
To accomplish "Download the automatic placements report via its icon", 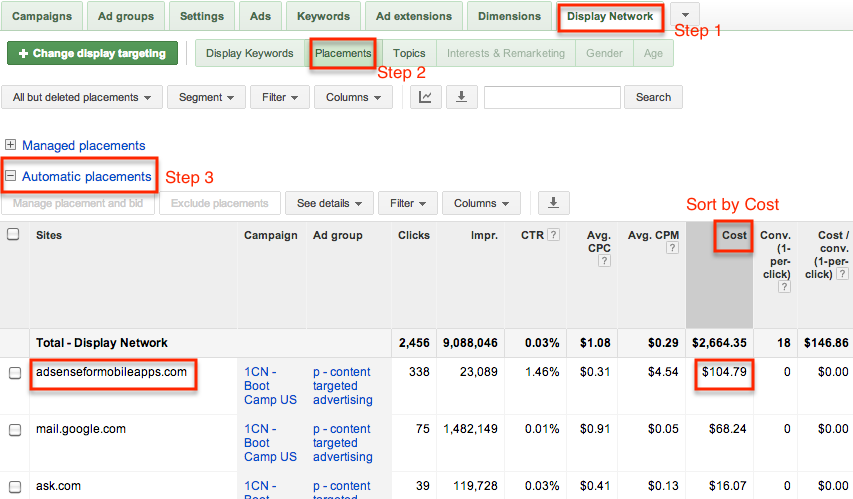I will [553, 203].
